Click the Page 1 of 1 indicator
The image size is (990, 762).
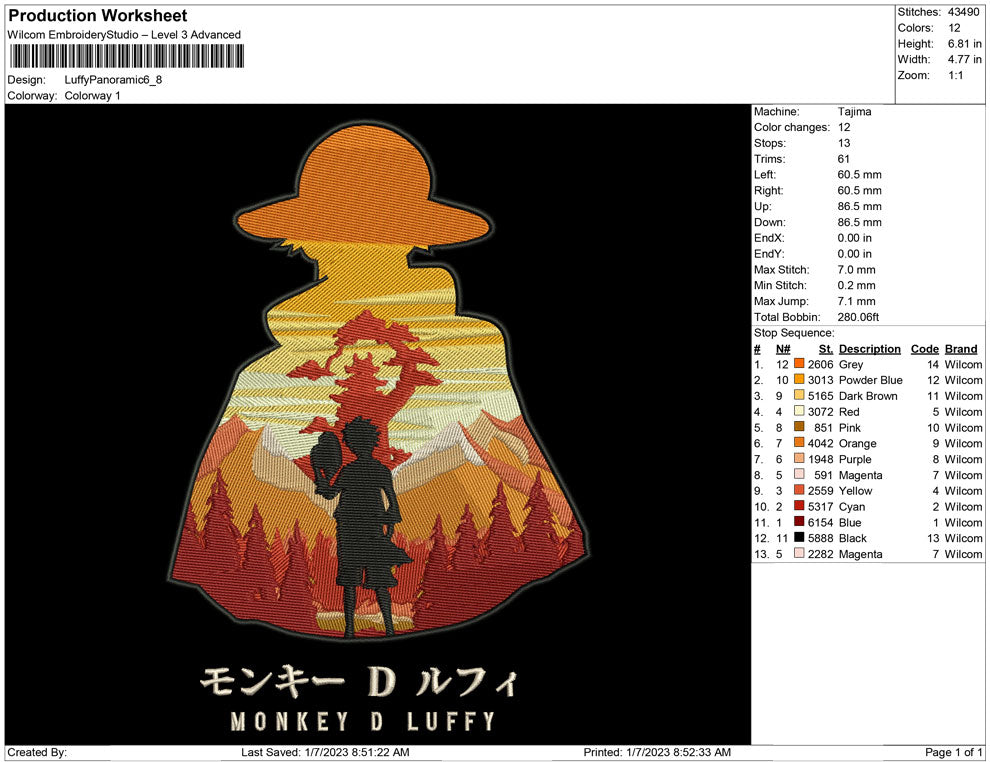point(953,752)
